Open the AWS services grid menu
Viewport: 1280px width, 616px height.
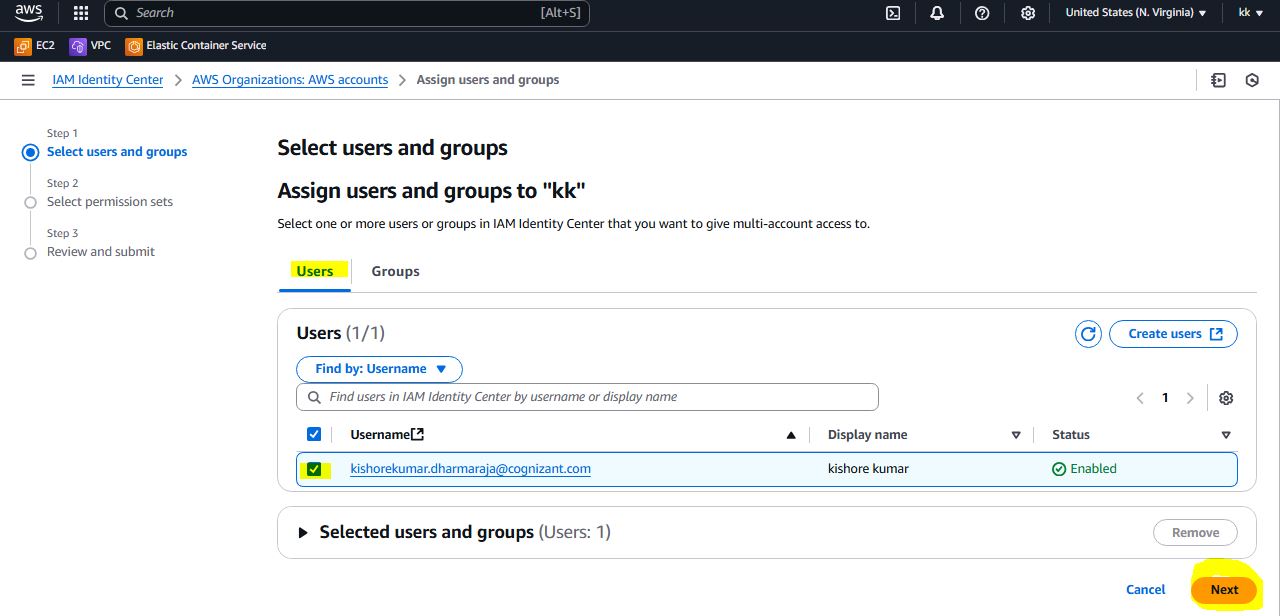tap(81, 13)
